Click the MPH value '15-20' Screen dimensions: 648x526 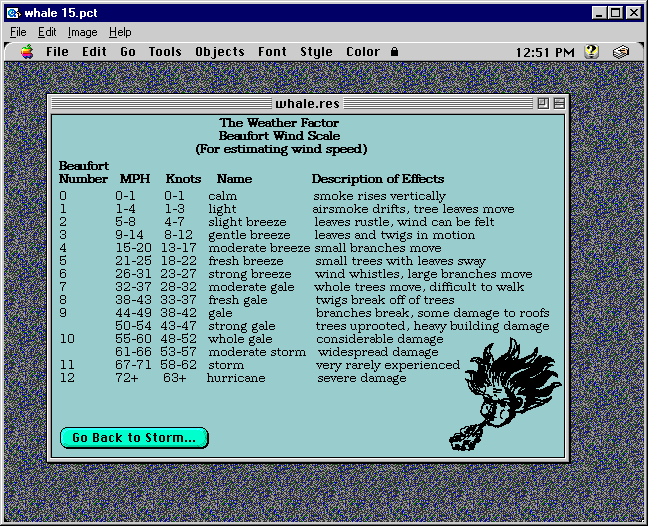tap(133, 248)
